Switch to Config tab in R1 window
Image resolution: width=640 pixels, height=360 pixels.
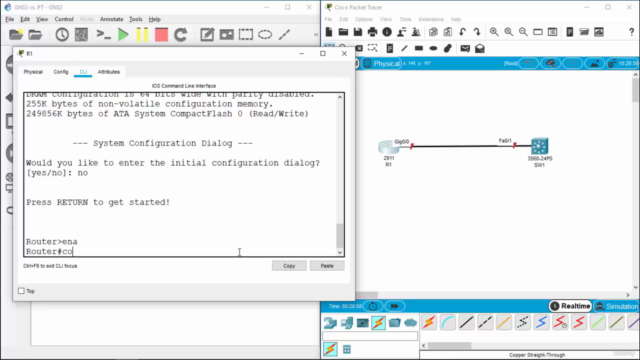tap(61, 72)
